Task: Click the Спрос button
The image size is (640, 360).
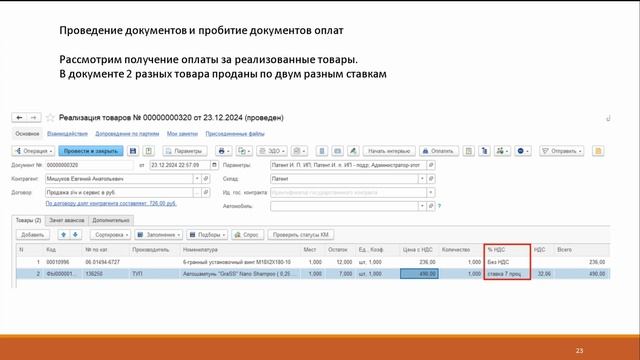Action: coord(247,235)
